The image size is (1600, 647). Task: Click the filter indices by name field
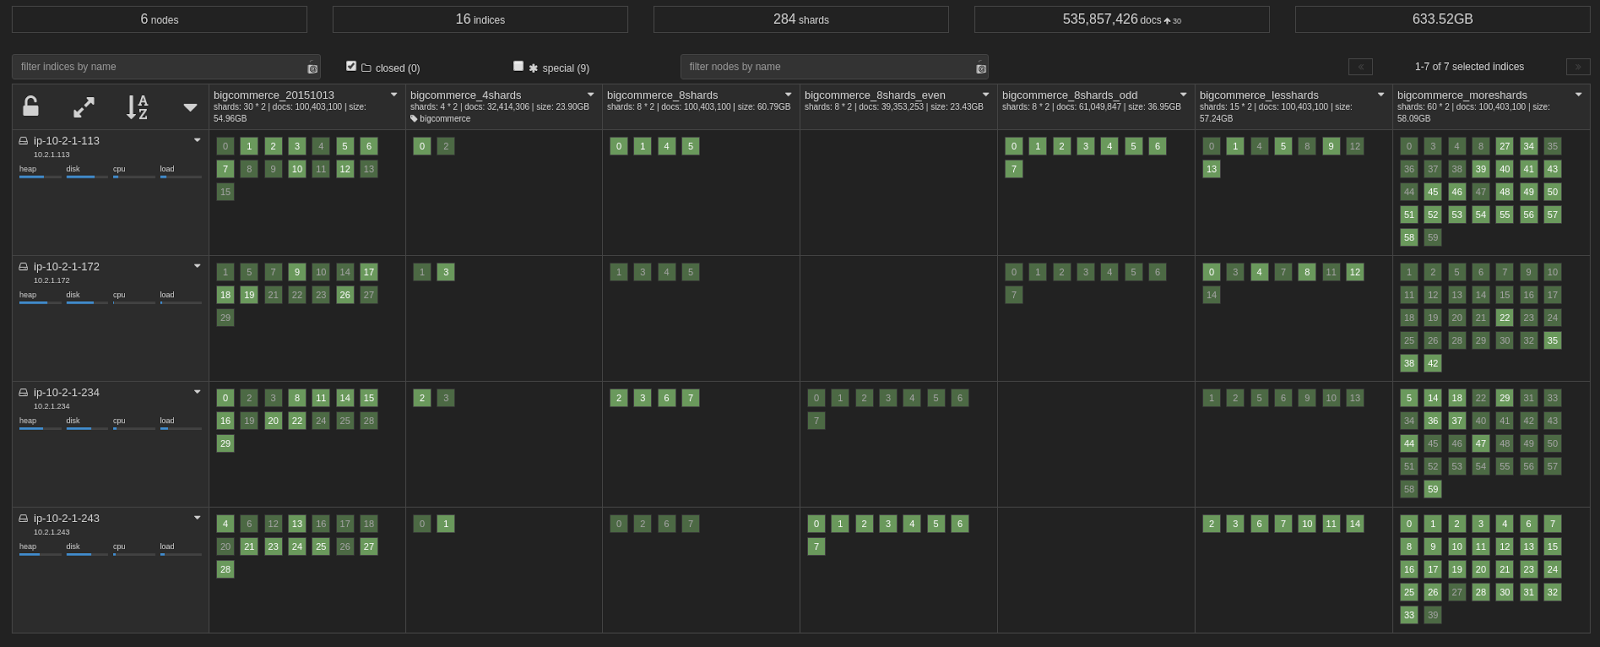tap(166, 67)
